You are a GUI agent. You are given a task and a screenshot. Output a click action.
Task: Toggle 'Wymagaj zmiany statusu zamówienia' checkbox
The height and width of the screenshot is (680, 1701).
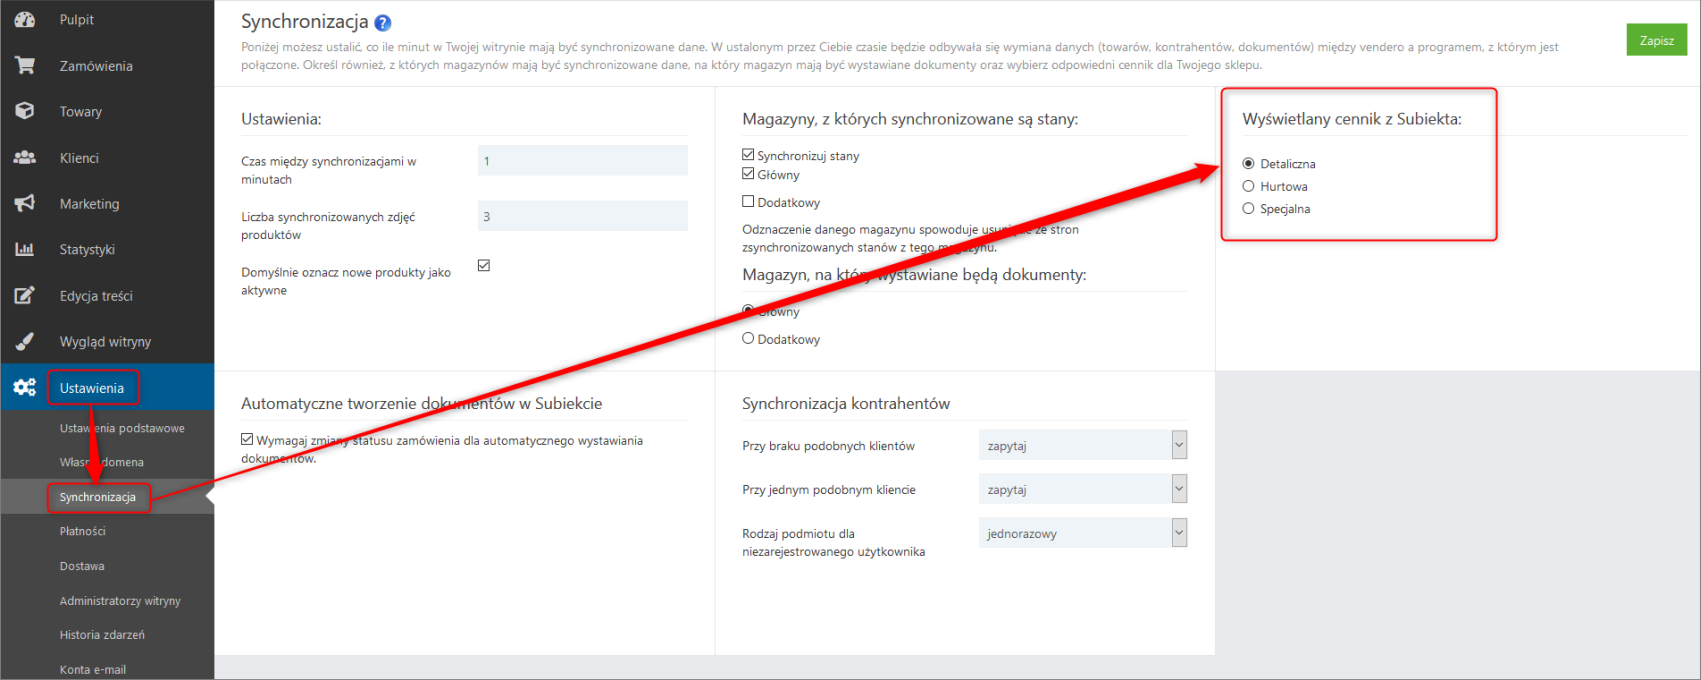point(247,439)
